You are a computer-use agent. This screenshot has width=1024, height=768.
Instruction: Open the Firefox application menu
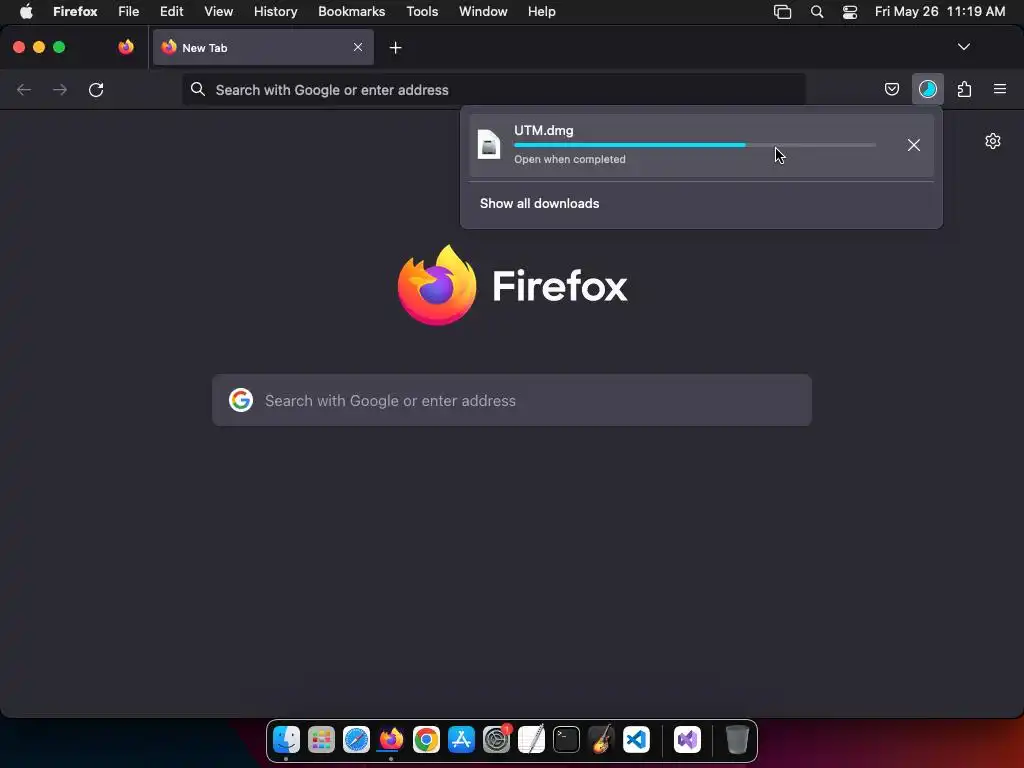pos(75,11)
